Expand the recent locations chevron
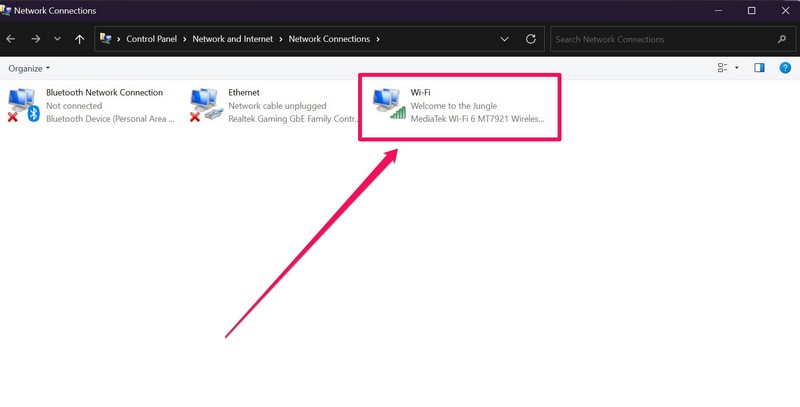800x407 pixels. 57,39
